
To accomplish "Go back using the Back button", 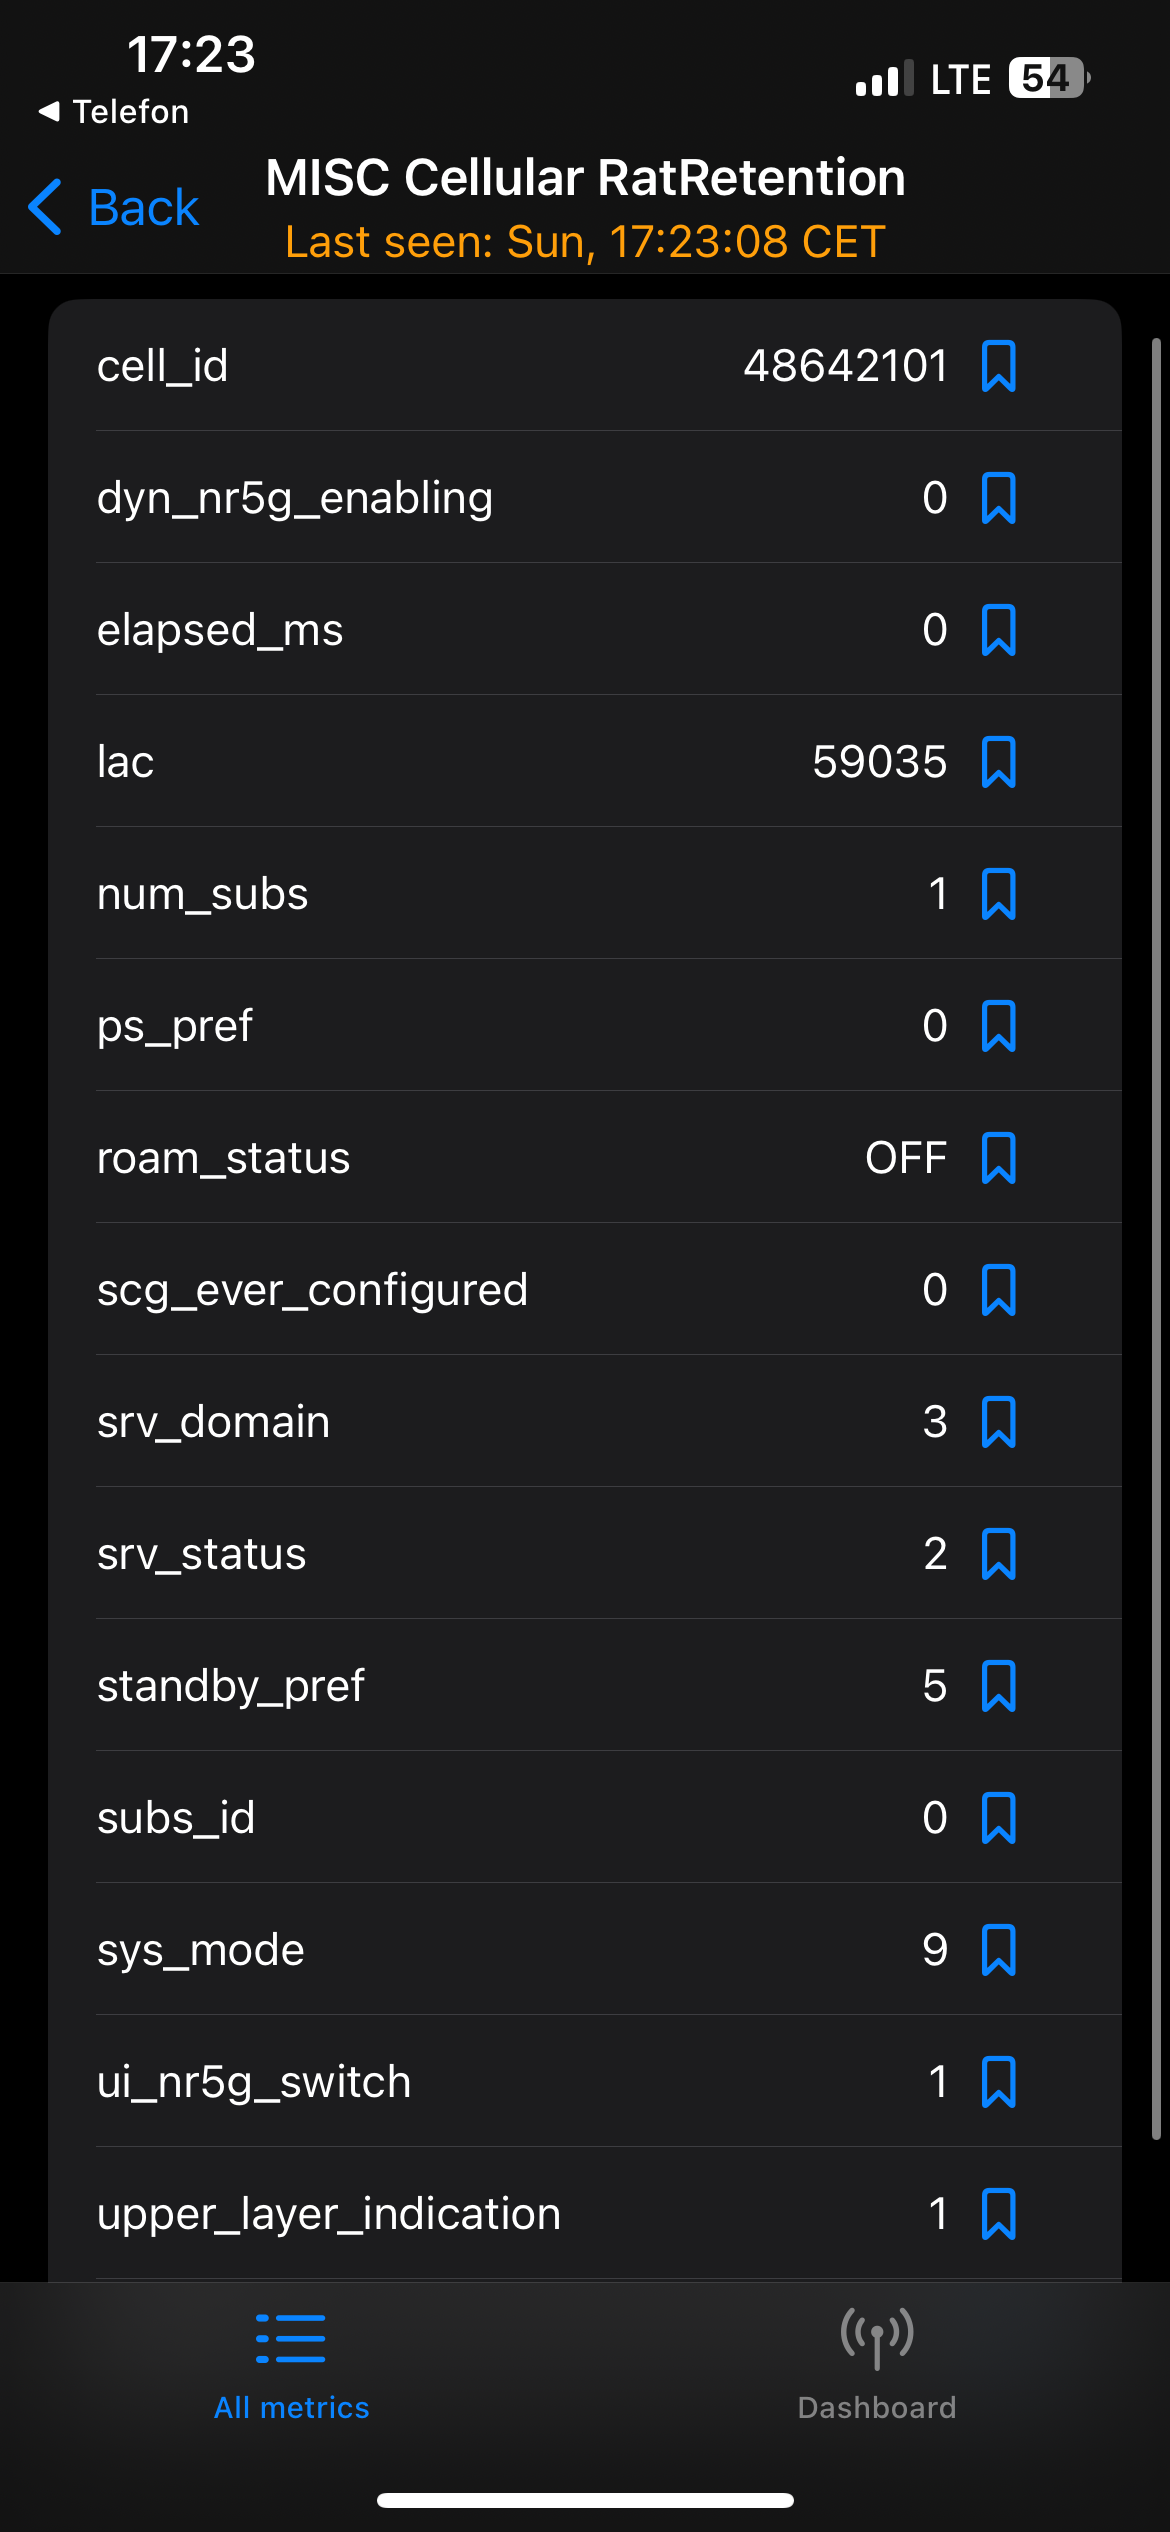I will pyautogui.click(x=114, y=207).
